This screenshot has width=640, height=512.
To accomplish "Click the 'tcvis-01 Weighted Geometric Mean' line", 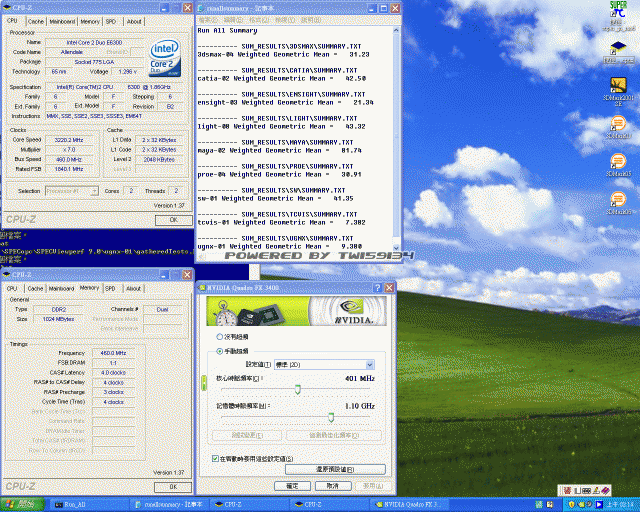I will (282, 223).
